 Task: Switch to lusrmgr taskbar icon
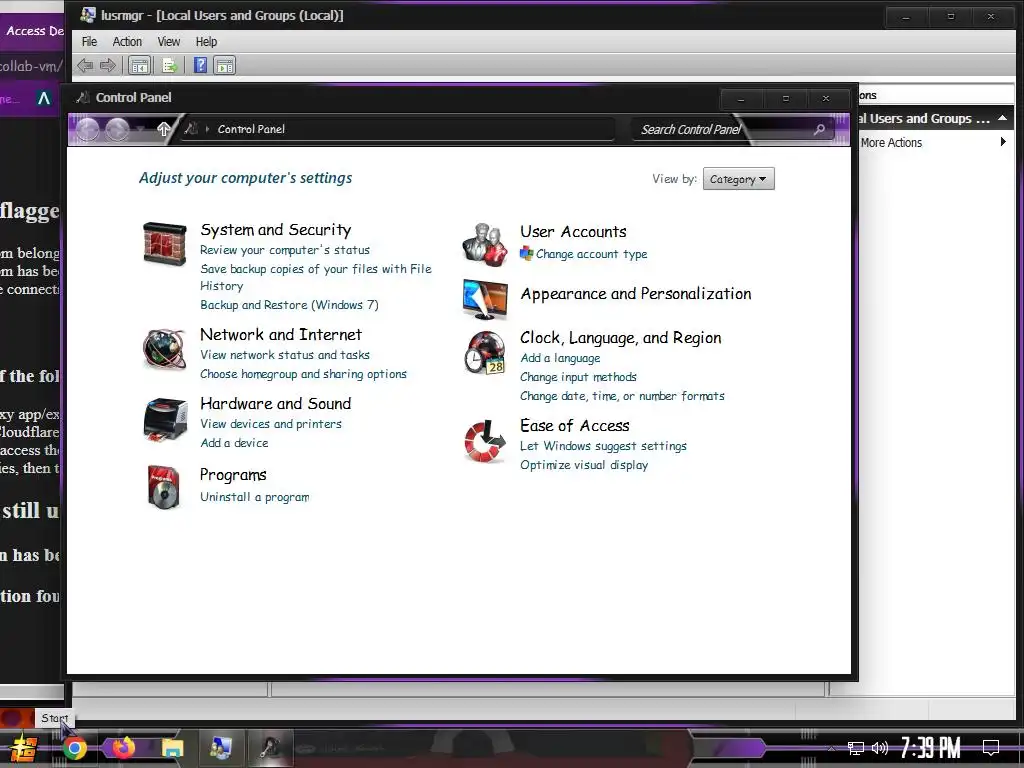click(220, 748)
